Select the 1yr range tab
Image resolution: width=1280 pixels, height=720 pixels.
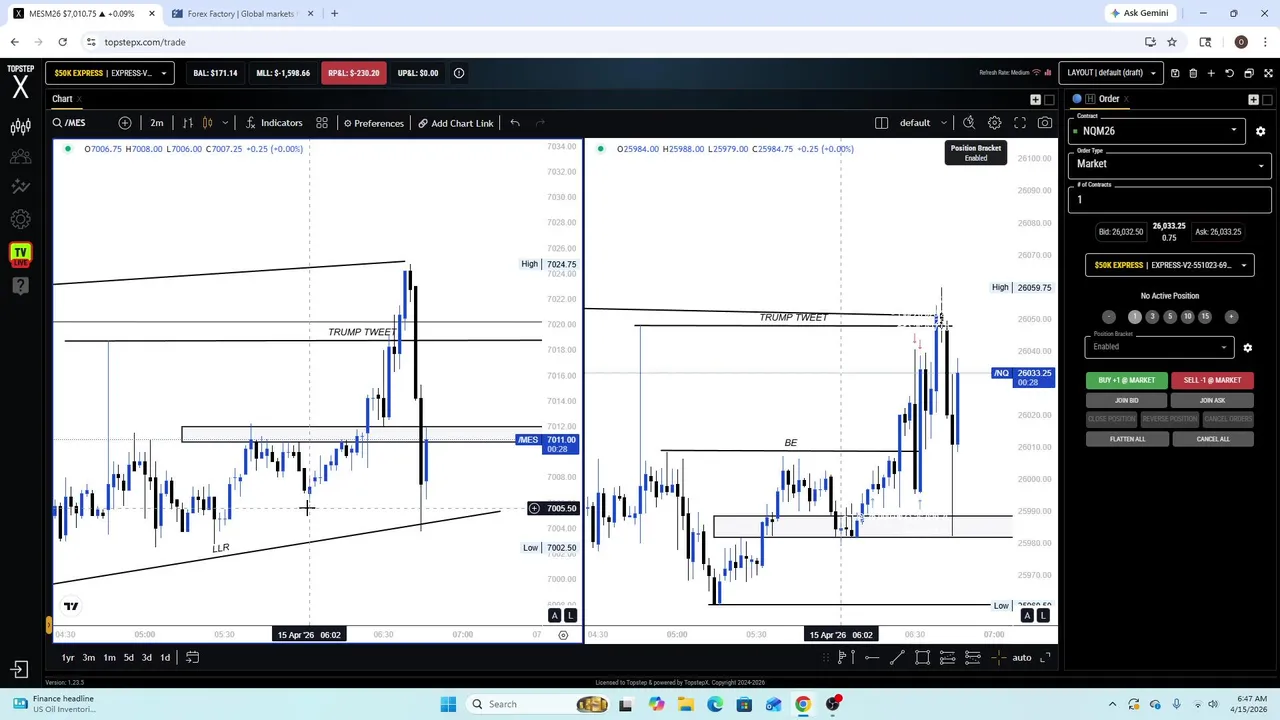[x=68, y=658]
